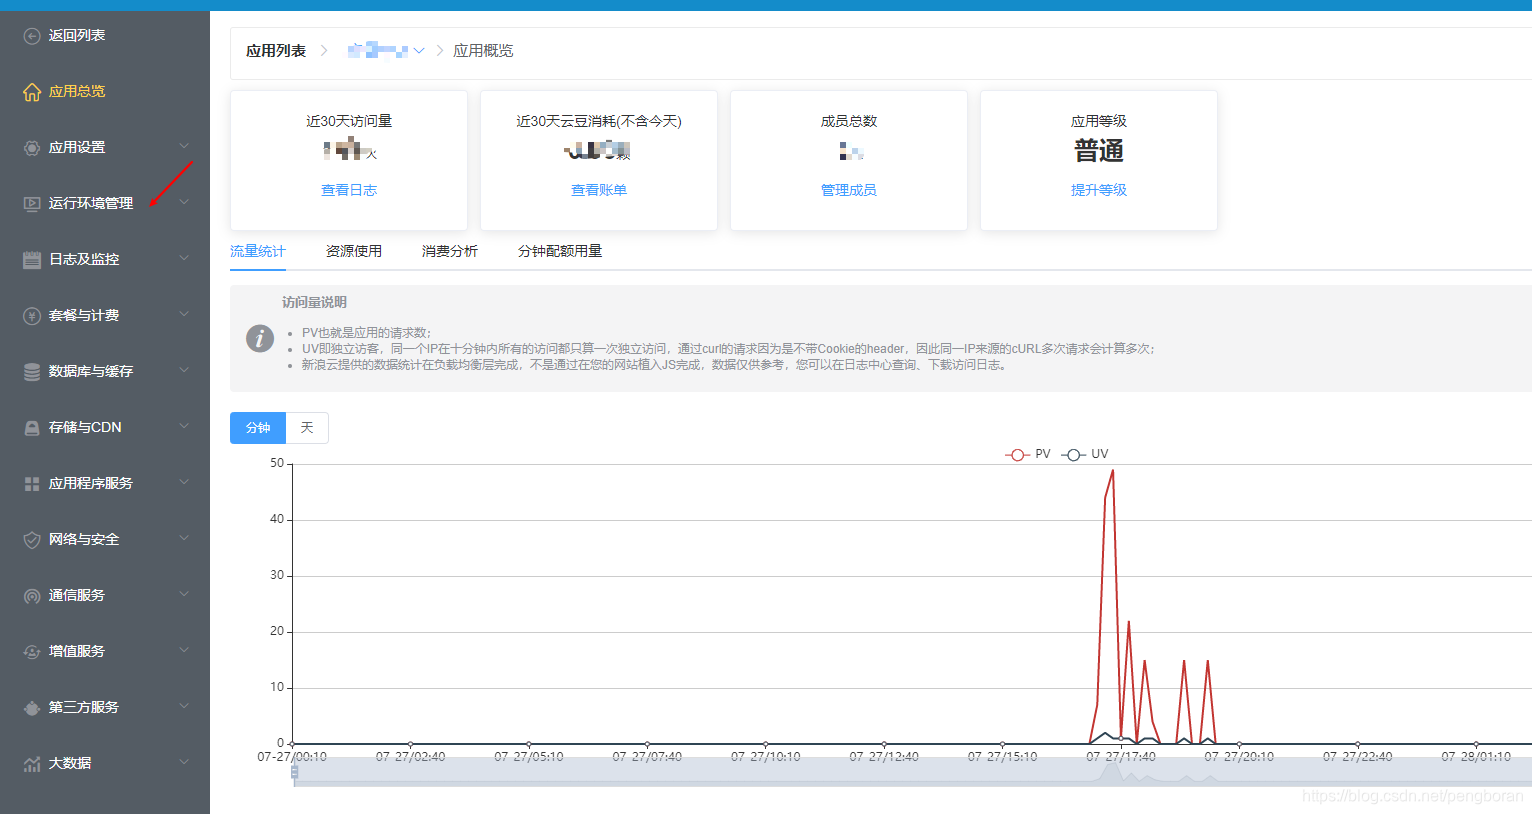Click the data zoom range bar under chart
The width and height of the screenshot is (1532, 814).
(x=912, y=771)
